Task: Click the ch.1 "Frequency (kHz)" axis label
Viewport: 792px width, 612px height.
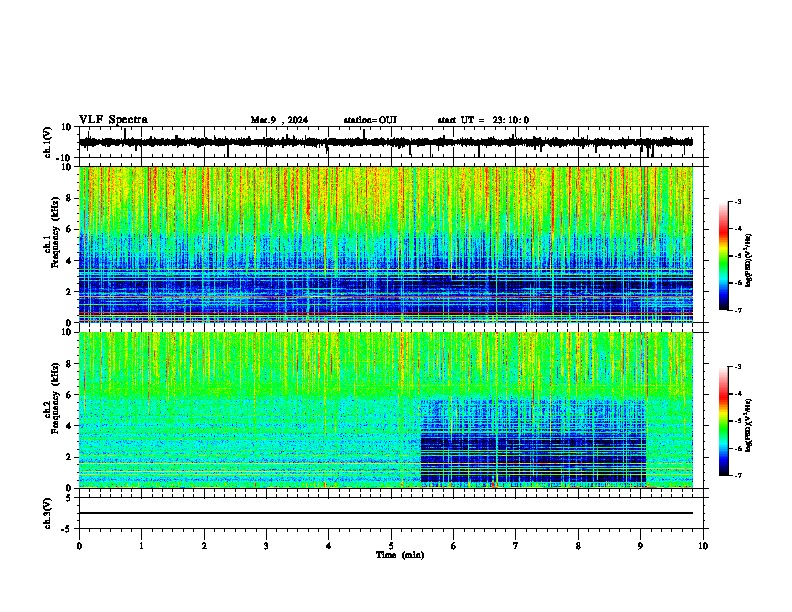Action: 55,232
